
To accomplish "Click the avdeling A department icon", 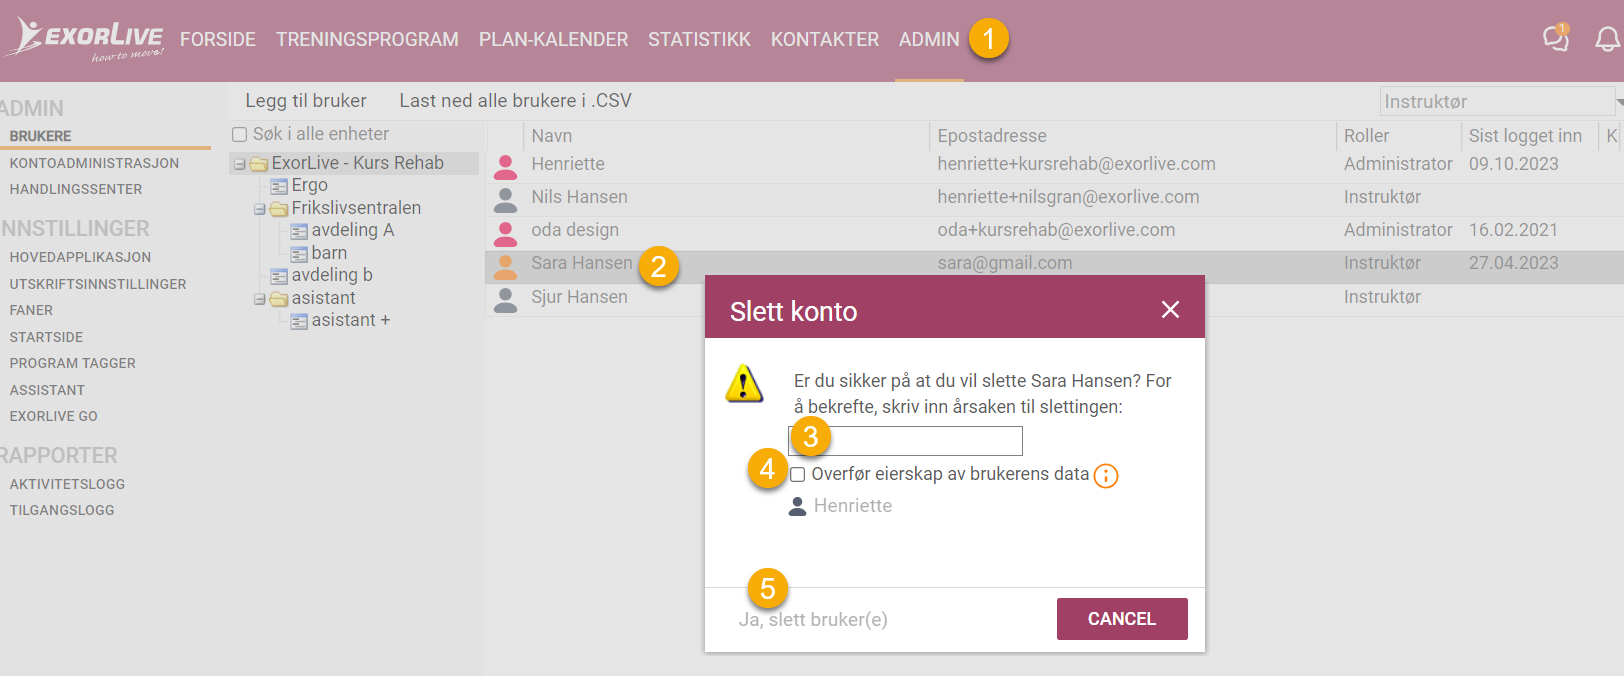I will point(299,231).
